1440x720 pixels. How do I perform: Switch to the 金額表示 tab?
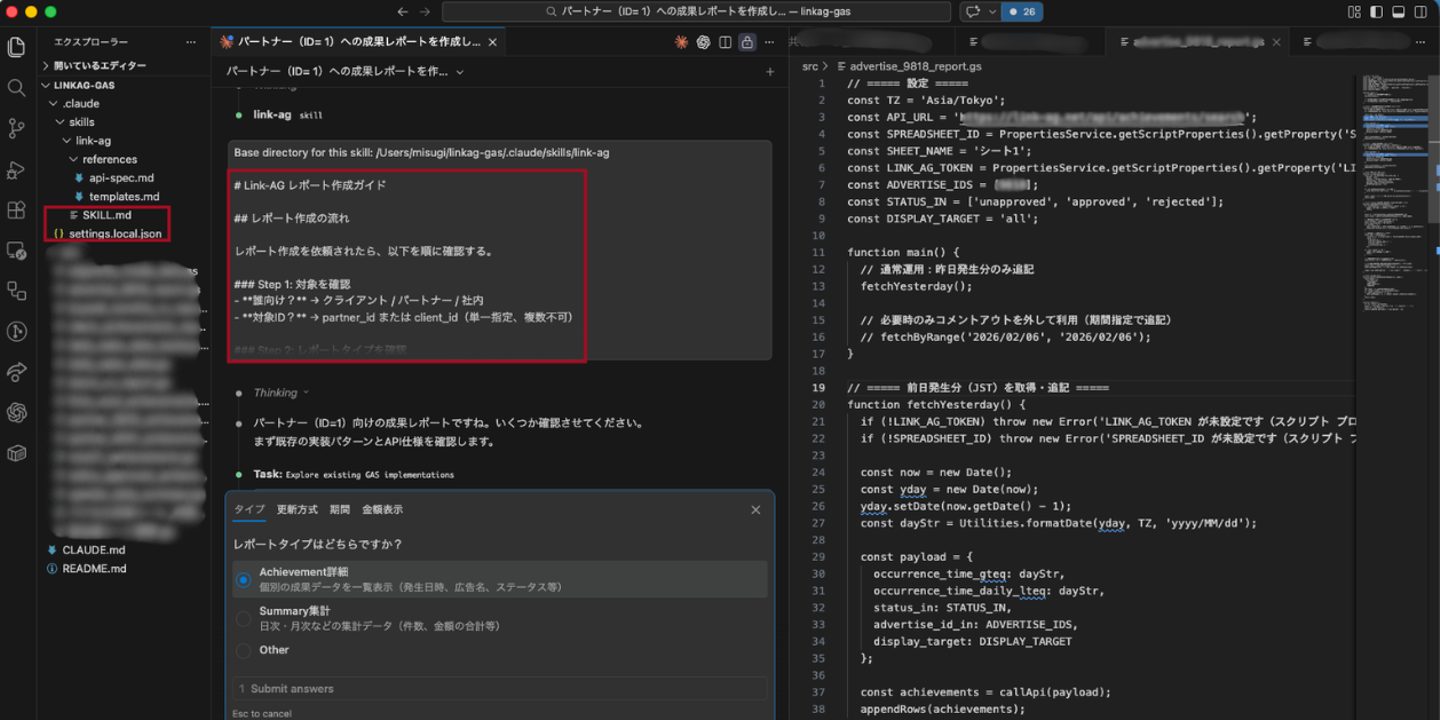(x=382, y=510)
